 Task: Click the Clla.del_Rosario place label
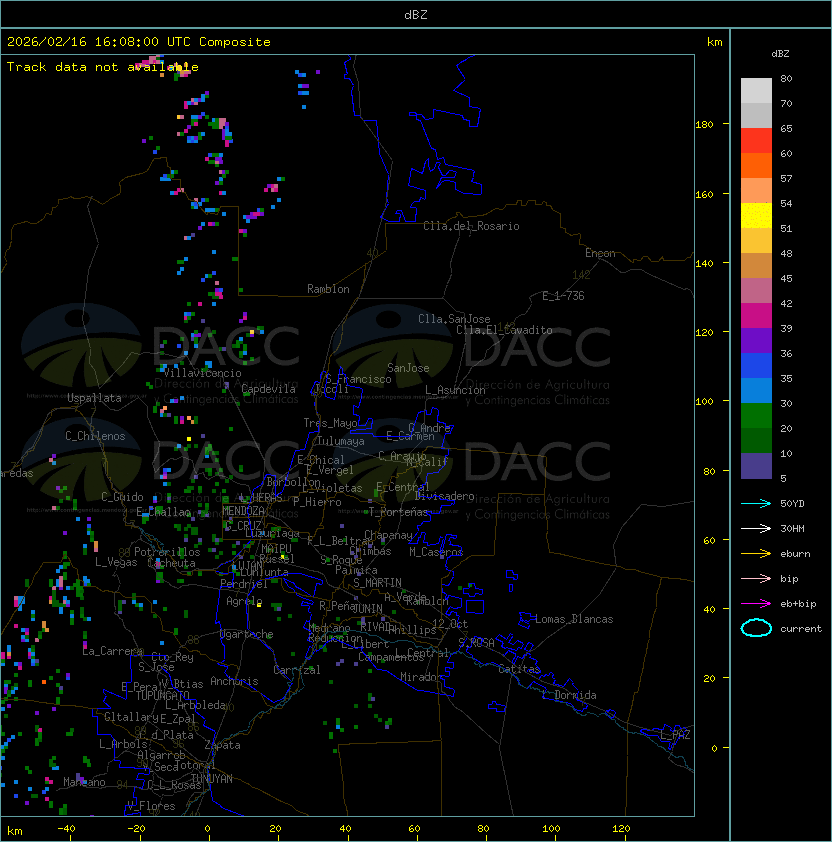(x=471, y=226)
